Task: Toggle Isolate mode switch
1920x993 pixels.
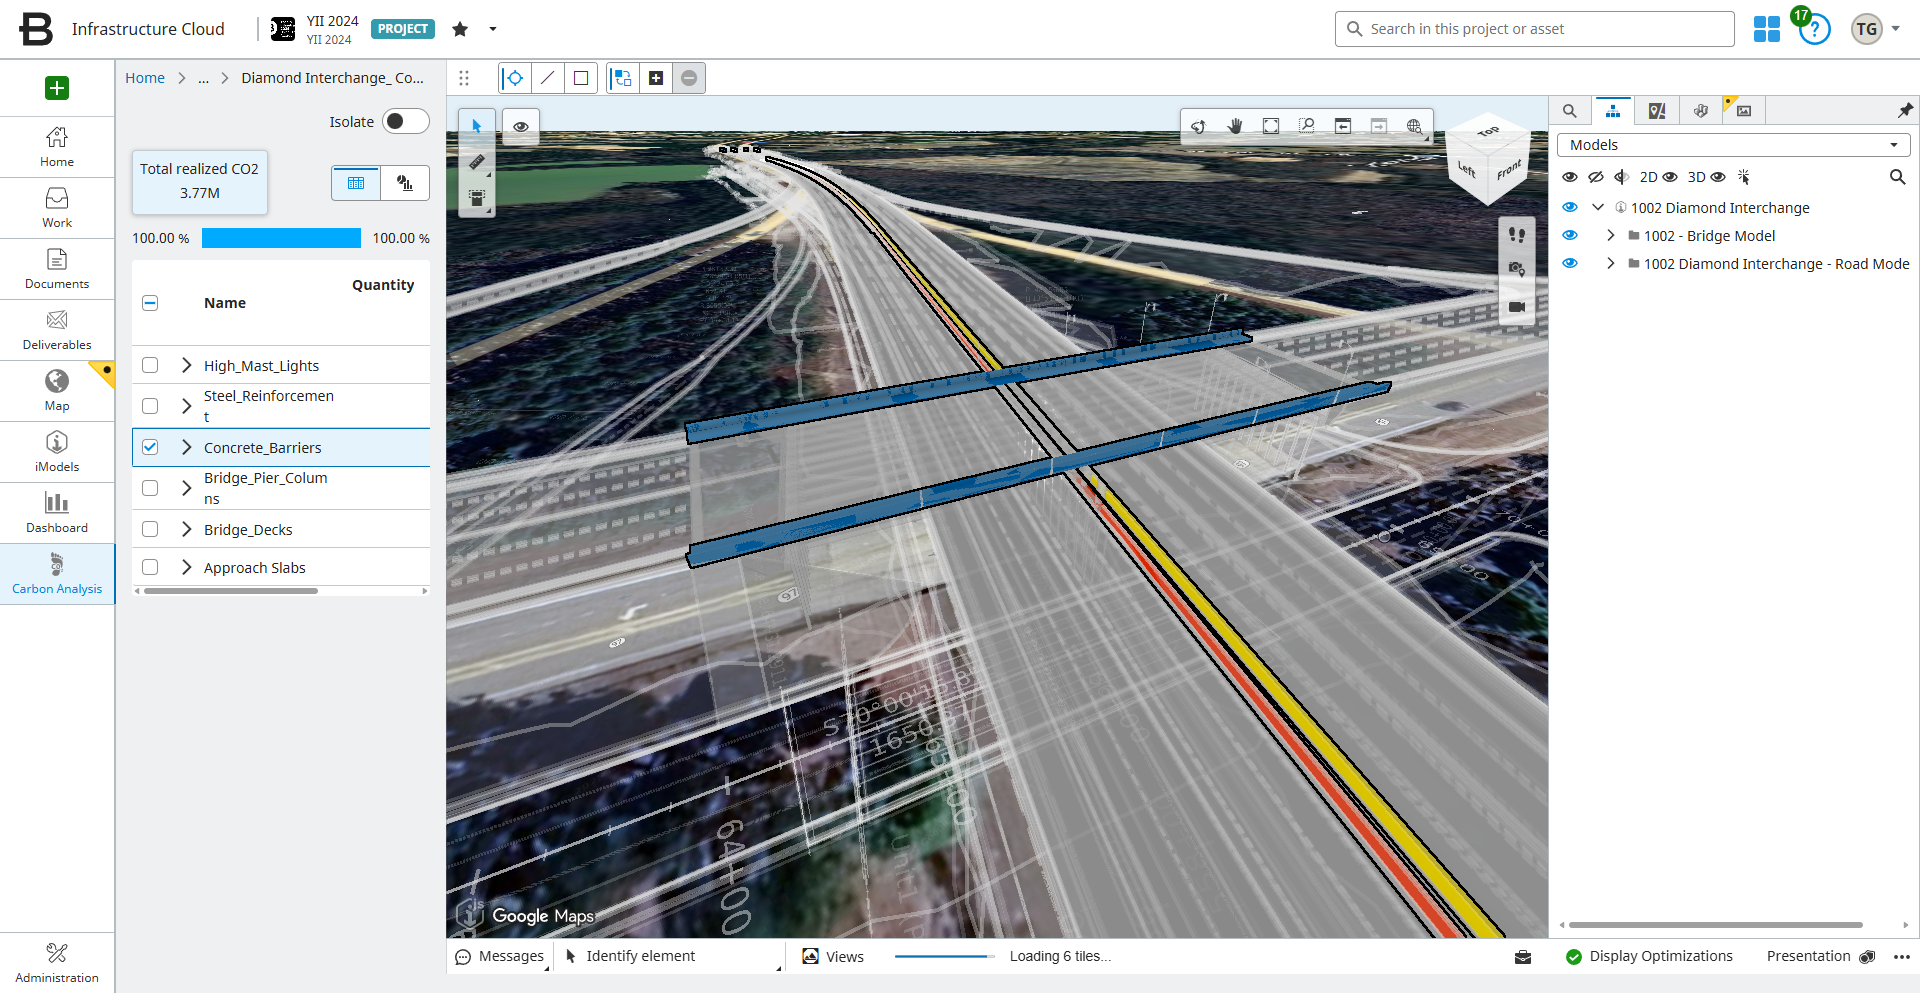Action: click(x=405, y=121)
